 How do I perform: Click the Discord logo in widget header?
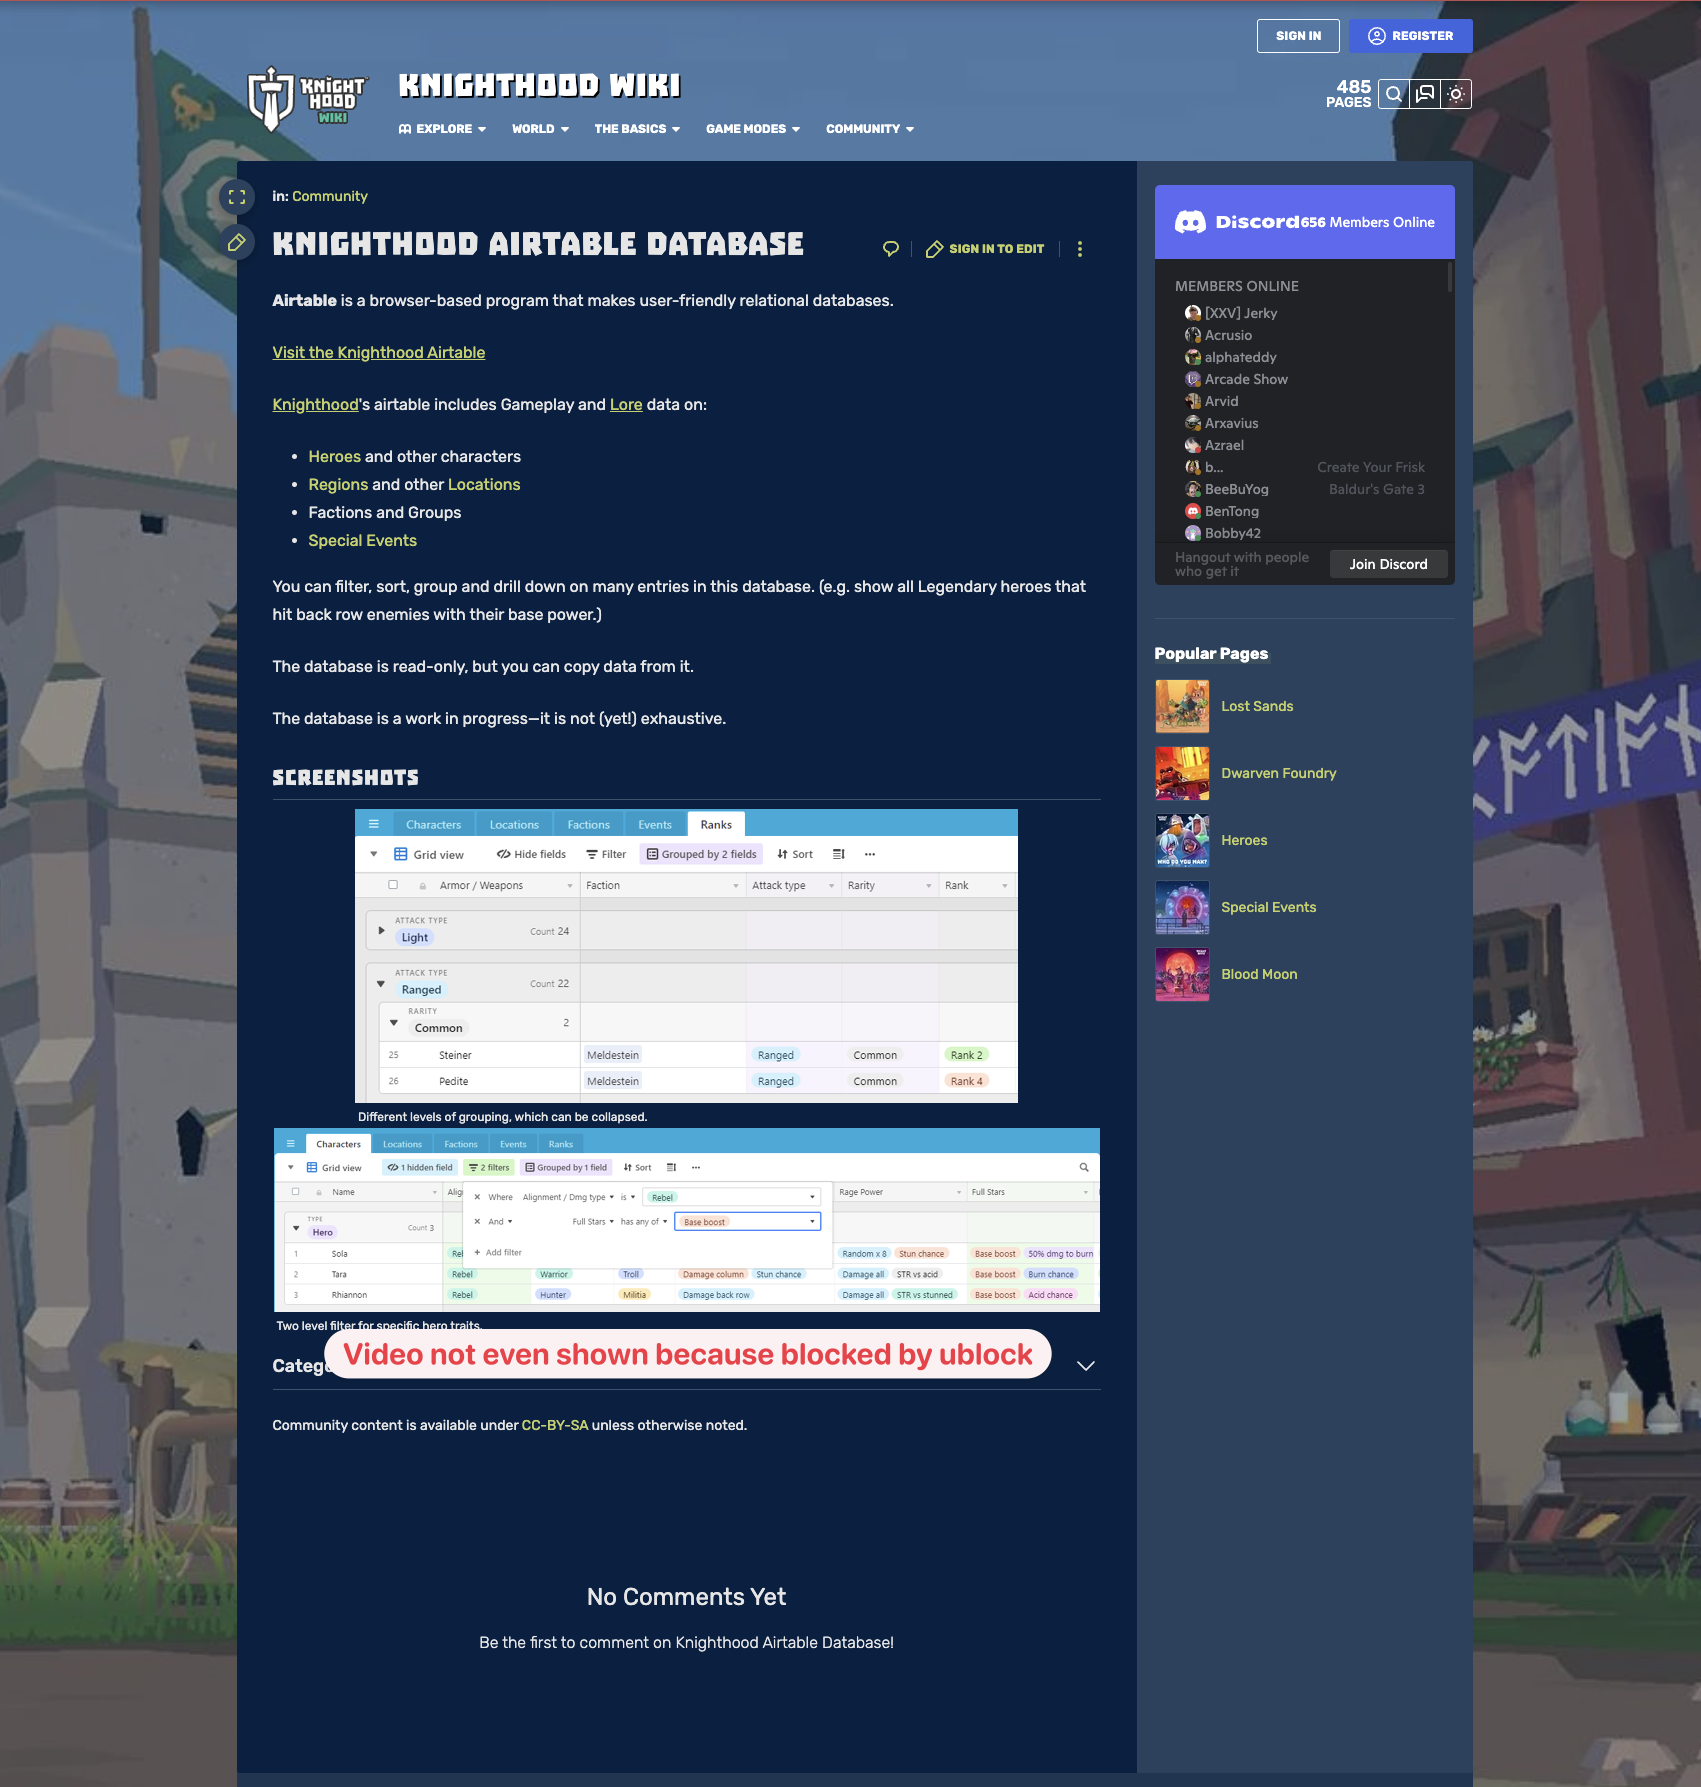[1190, 222]
